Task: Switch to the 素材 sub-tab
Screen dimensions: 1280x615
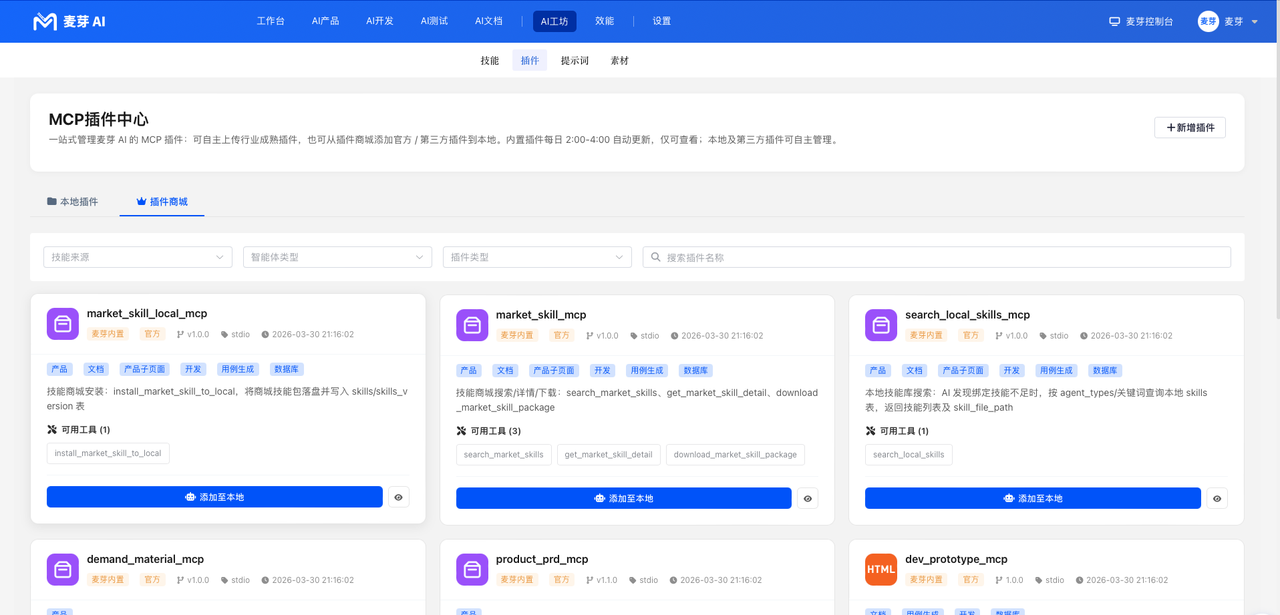Action: click(x=620, y=61)
